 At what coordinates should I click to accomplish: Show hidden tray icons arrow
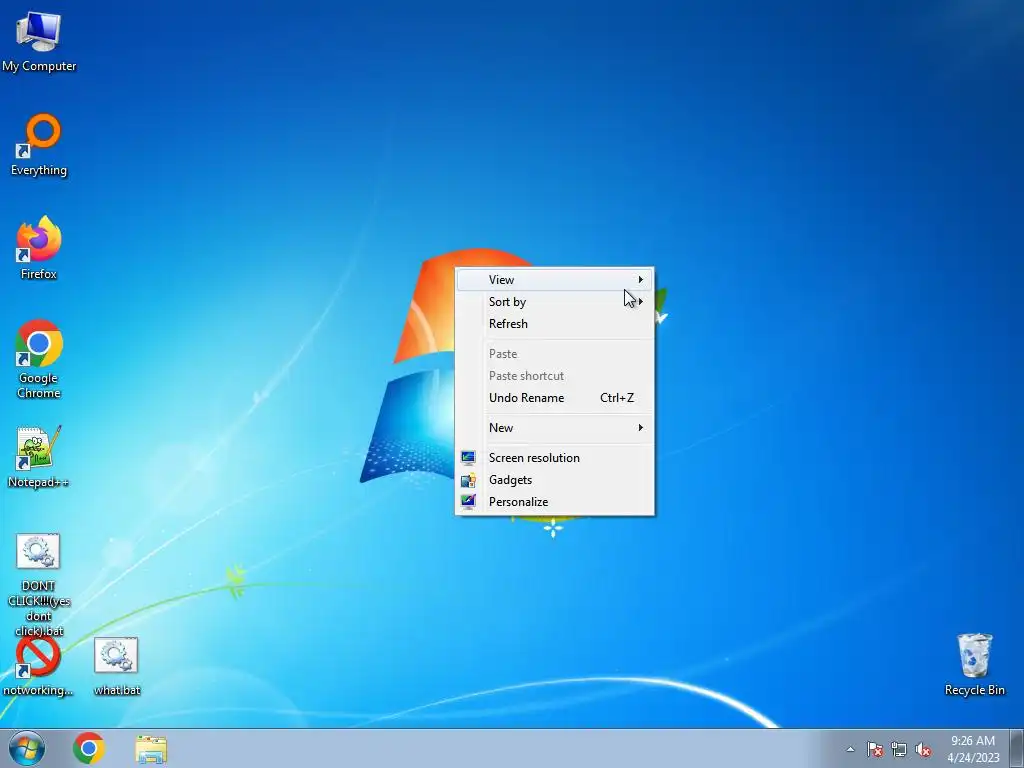pyautogui.click(x=850, y=749)
